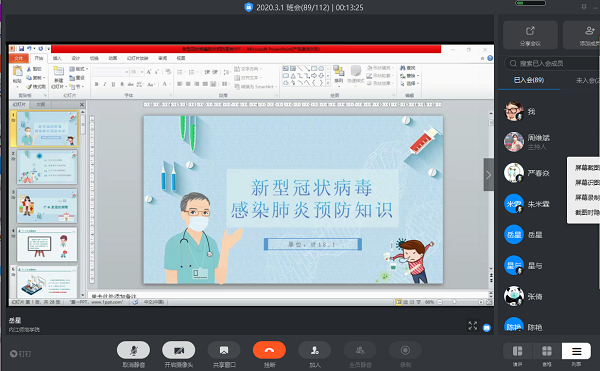Click the fullscreen expand icon on shared screen
The height and width of the screenshot is (371, 600).
pos(473,325)
